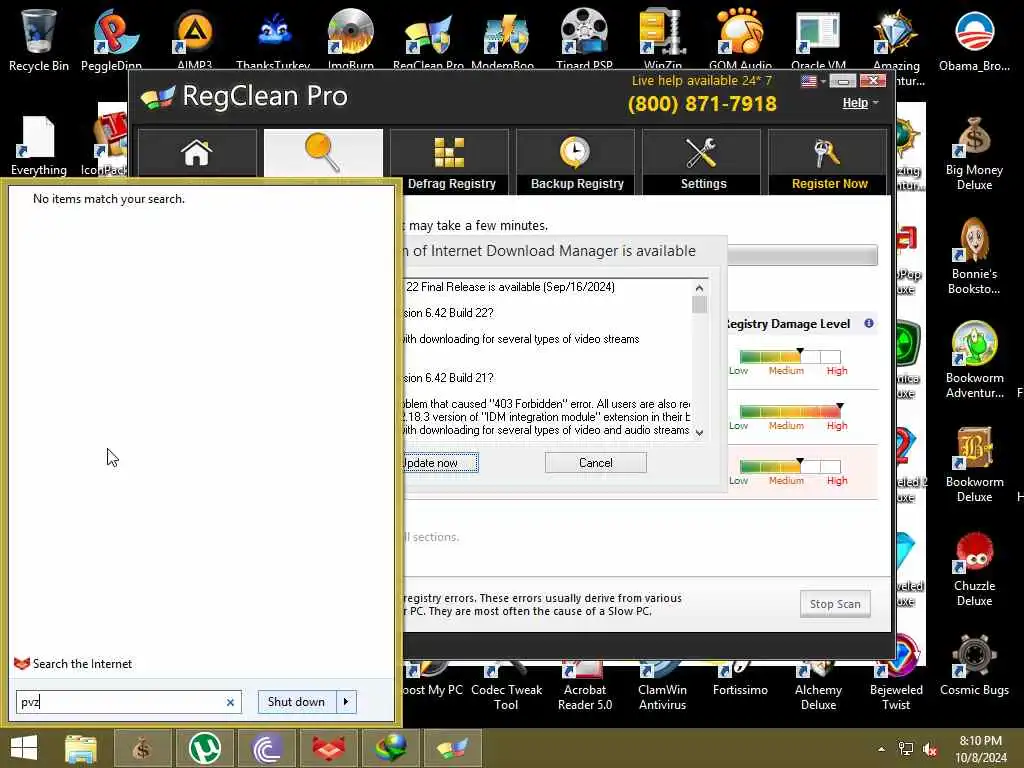Launch ImgBurn desktop shortcut
The width and height of the screenshot is (1024, 768).
pos(351,39)
